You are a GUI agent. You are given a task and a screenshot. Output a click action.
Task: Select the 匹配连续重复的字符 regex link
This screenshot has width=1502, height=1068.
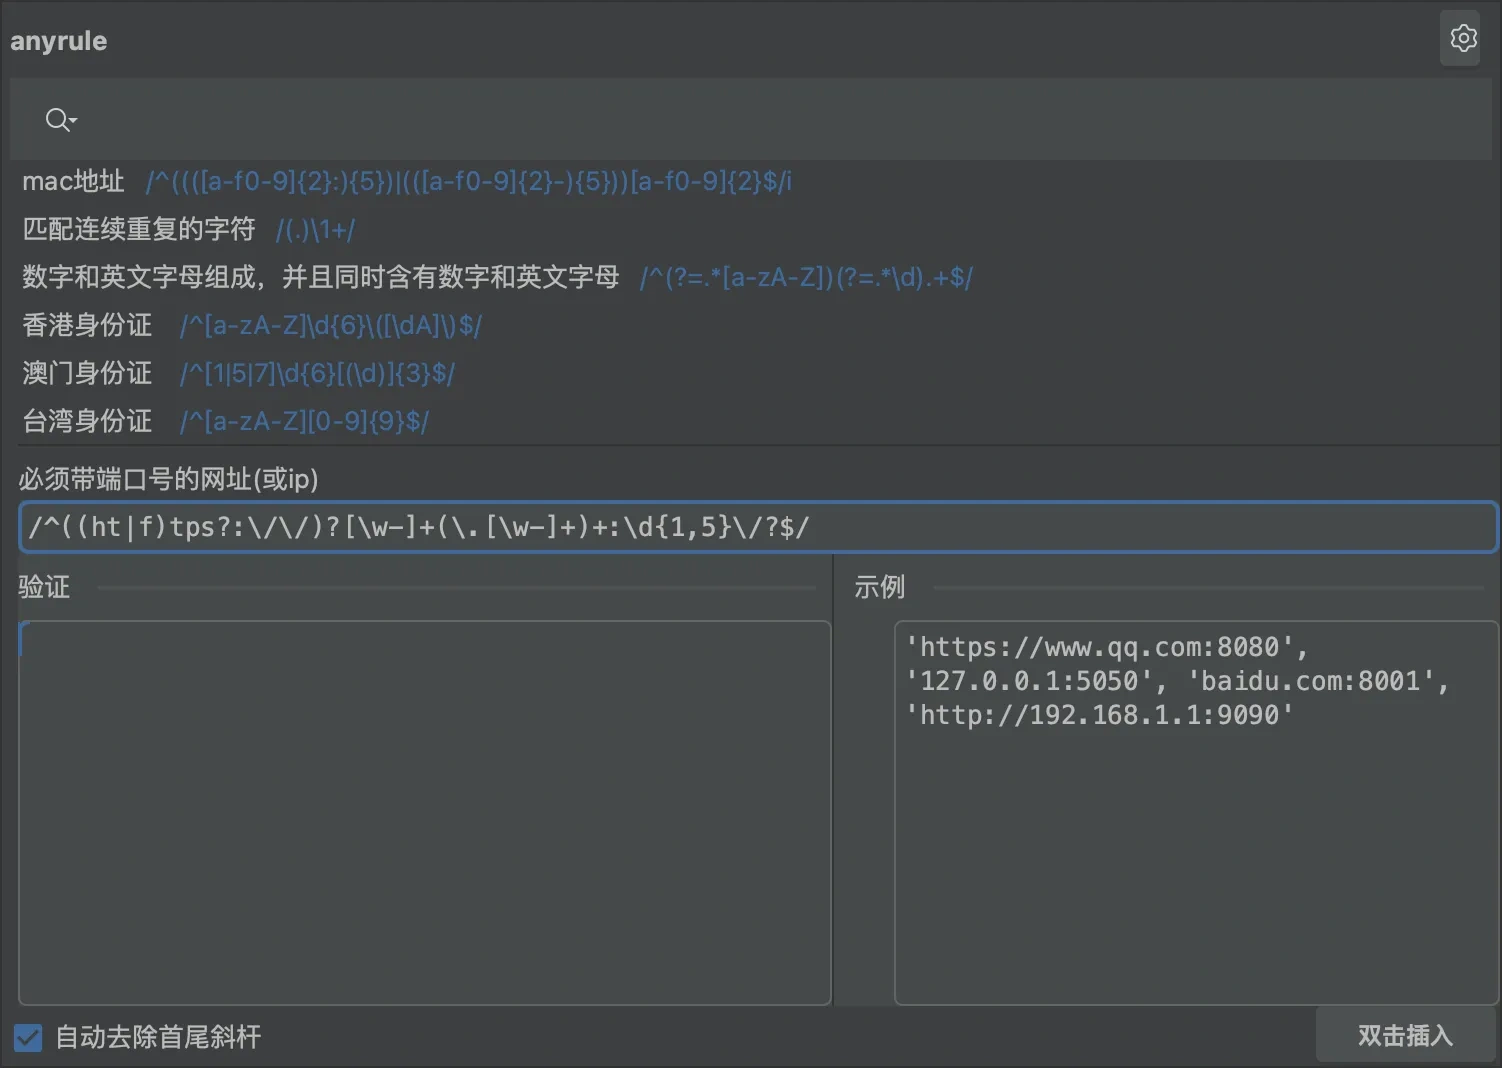[314, 229]
